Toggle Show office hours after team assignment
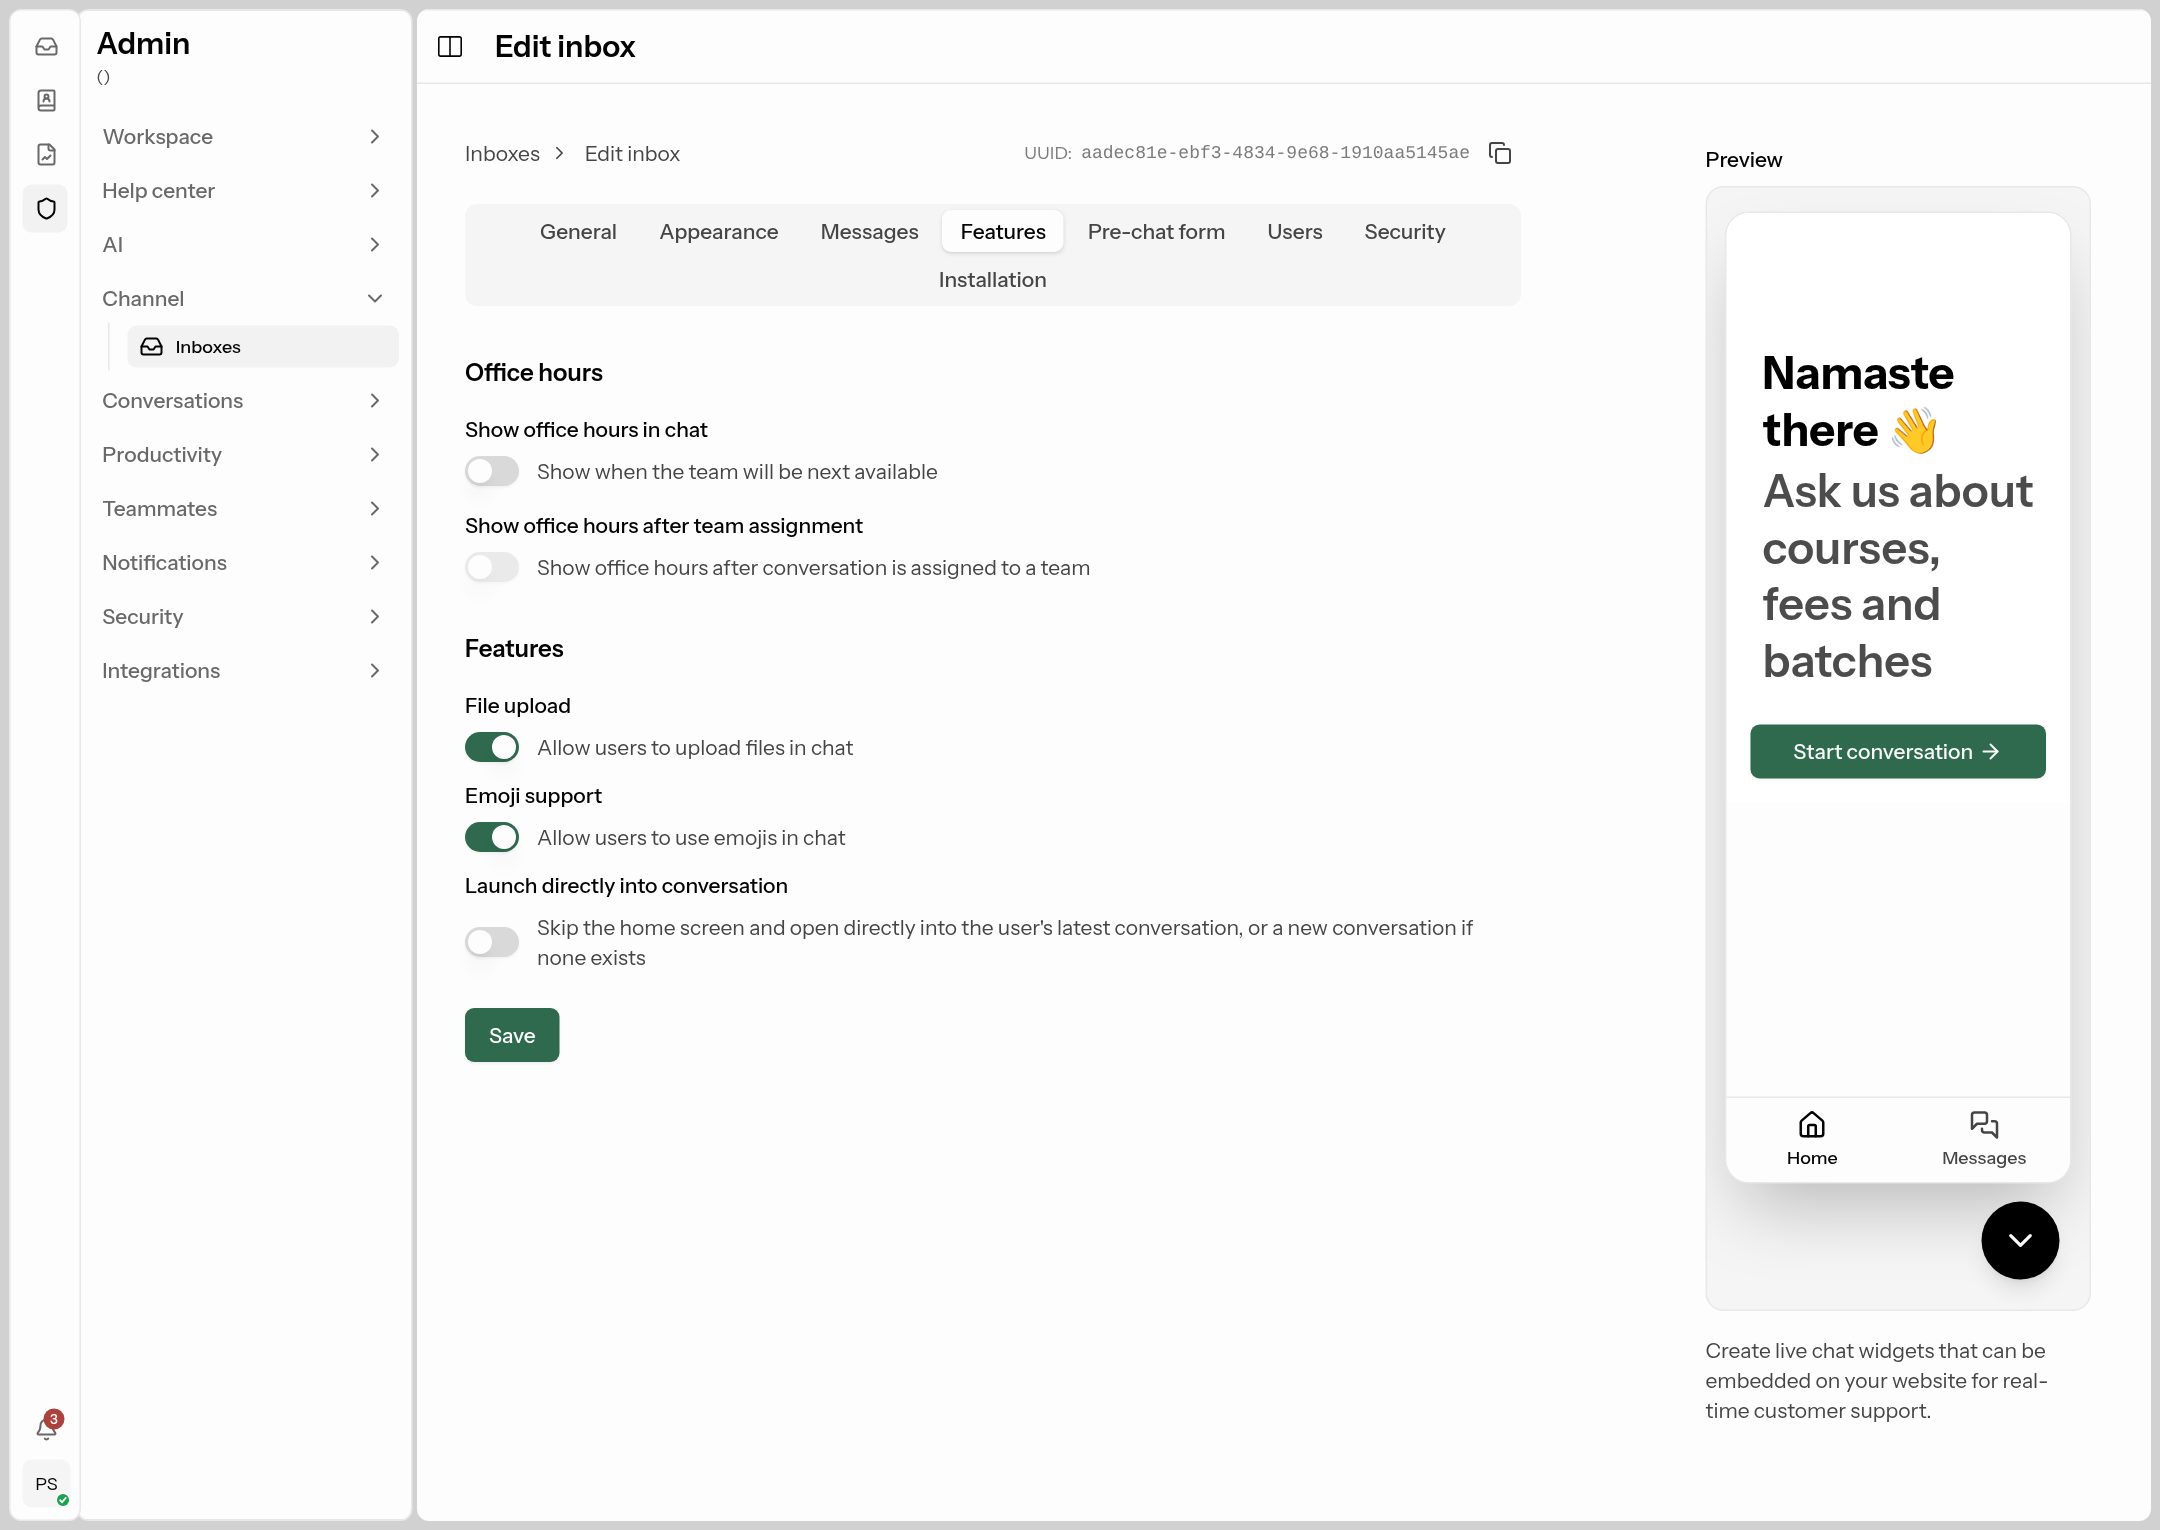This screenshot has width=2160, height=1530. (492, 567)
